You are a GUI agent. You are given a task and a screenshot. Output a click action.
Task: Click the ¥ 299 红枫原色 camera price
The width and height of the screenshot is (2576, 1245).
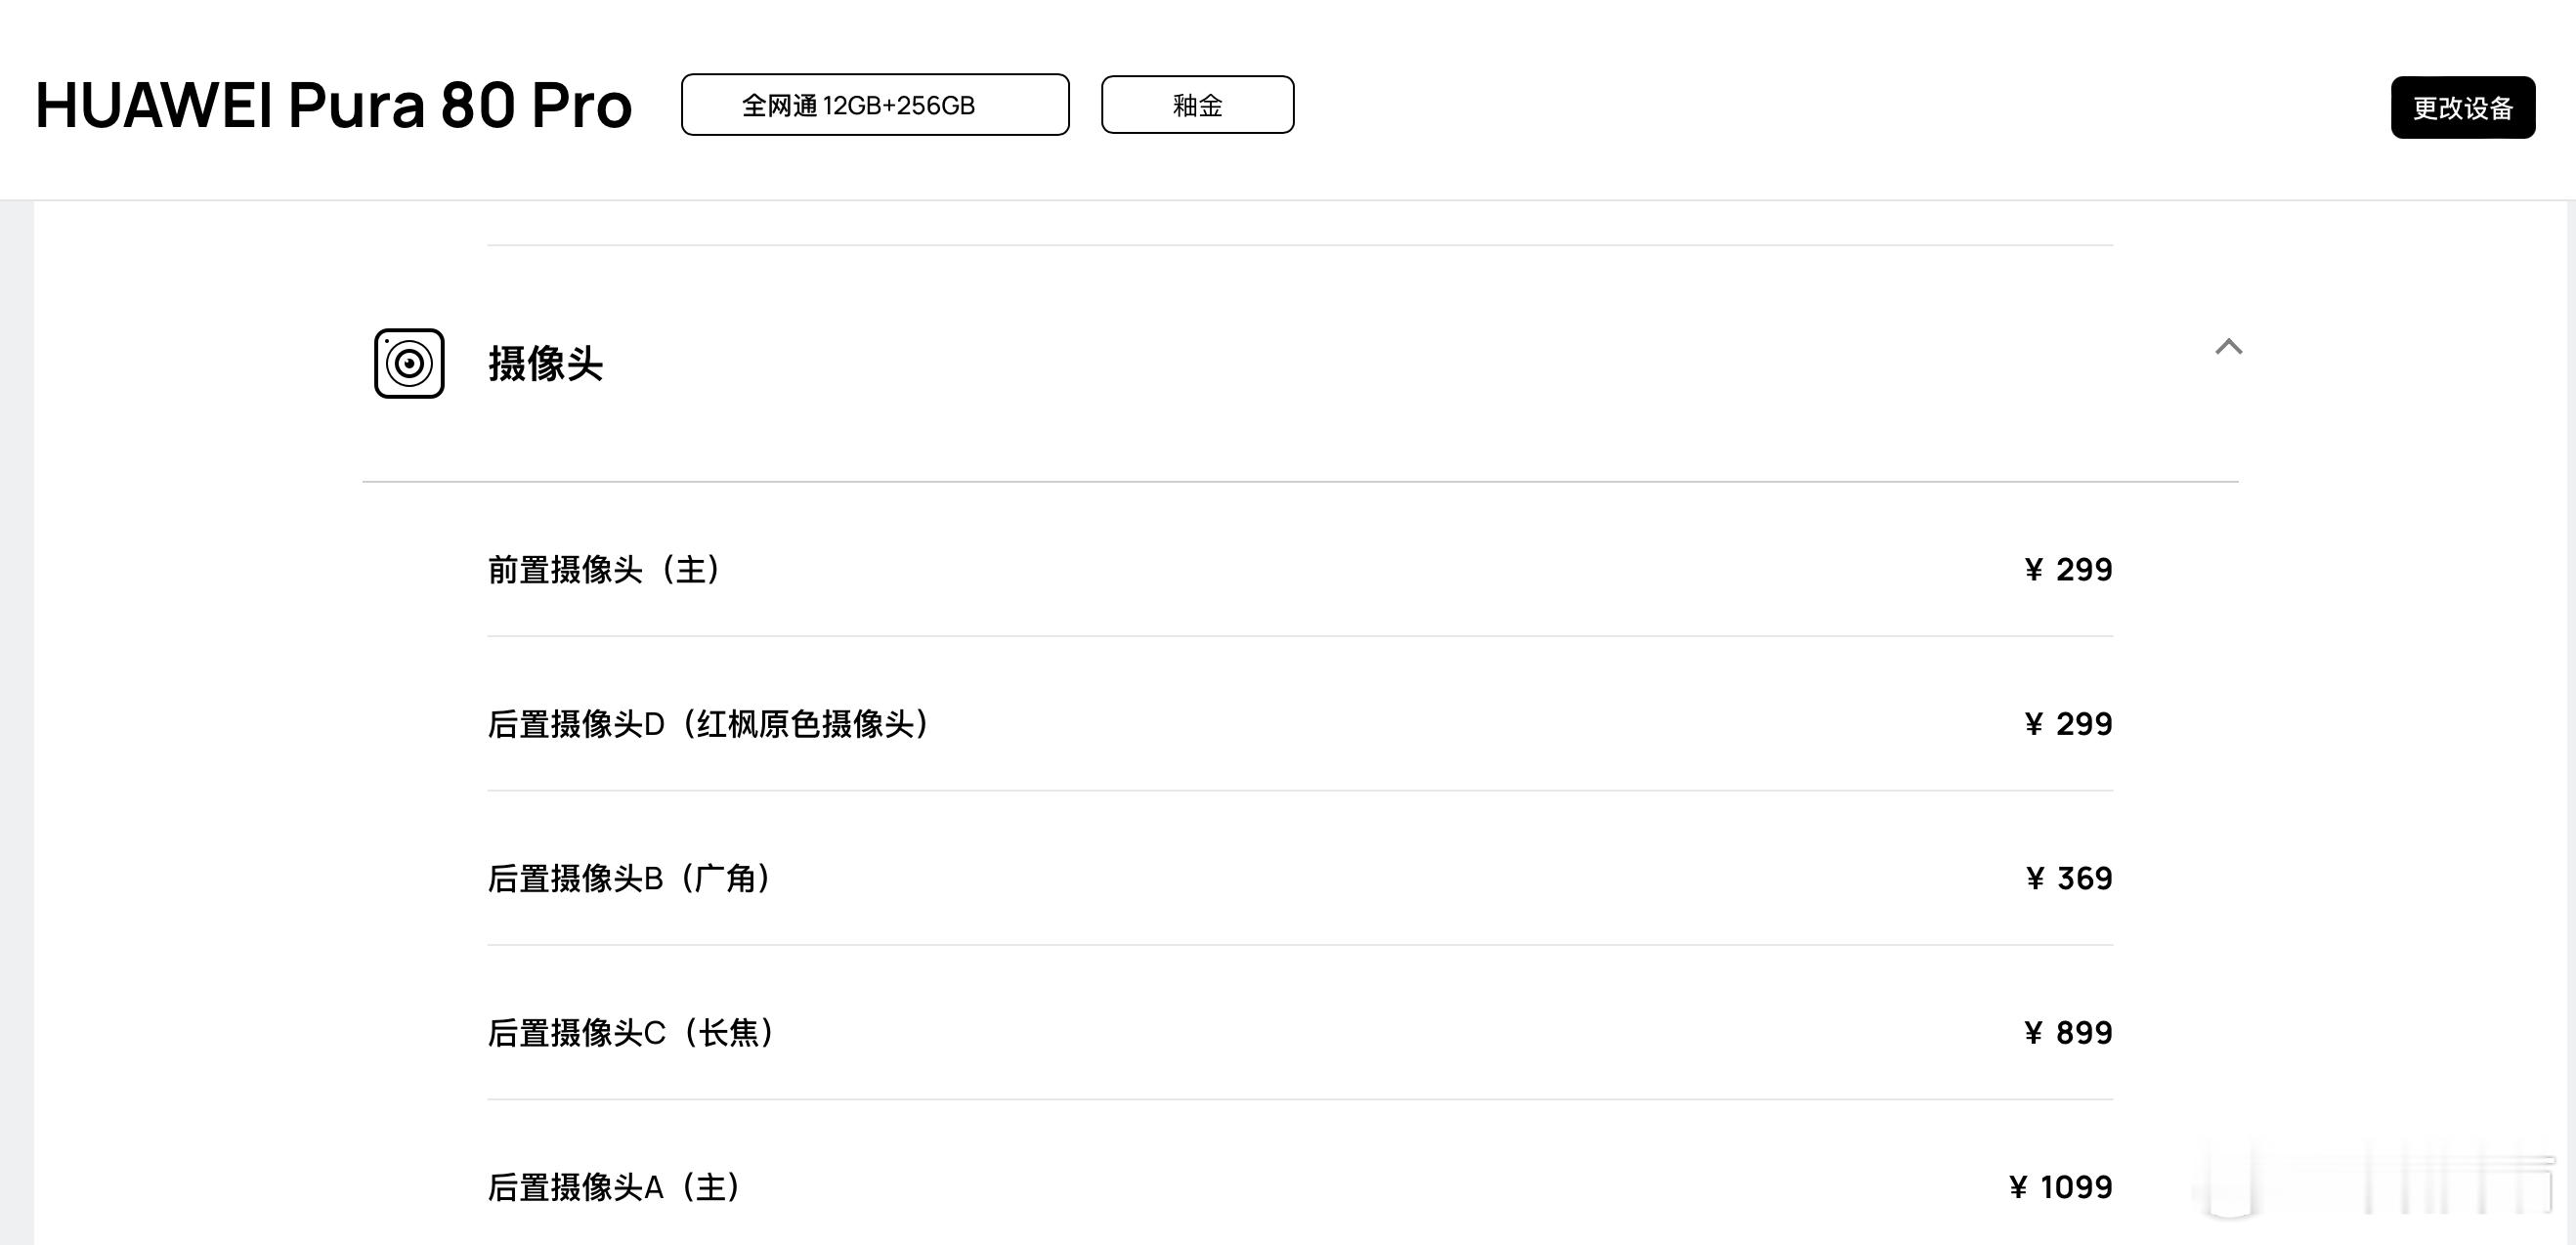click(x=2068, y=724)
